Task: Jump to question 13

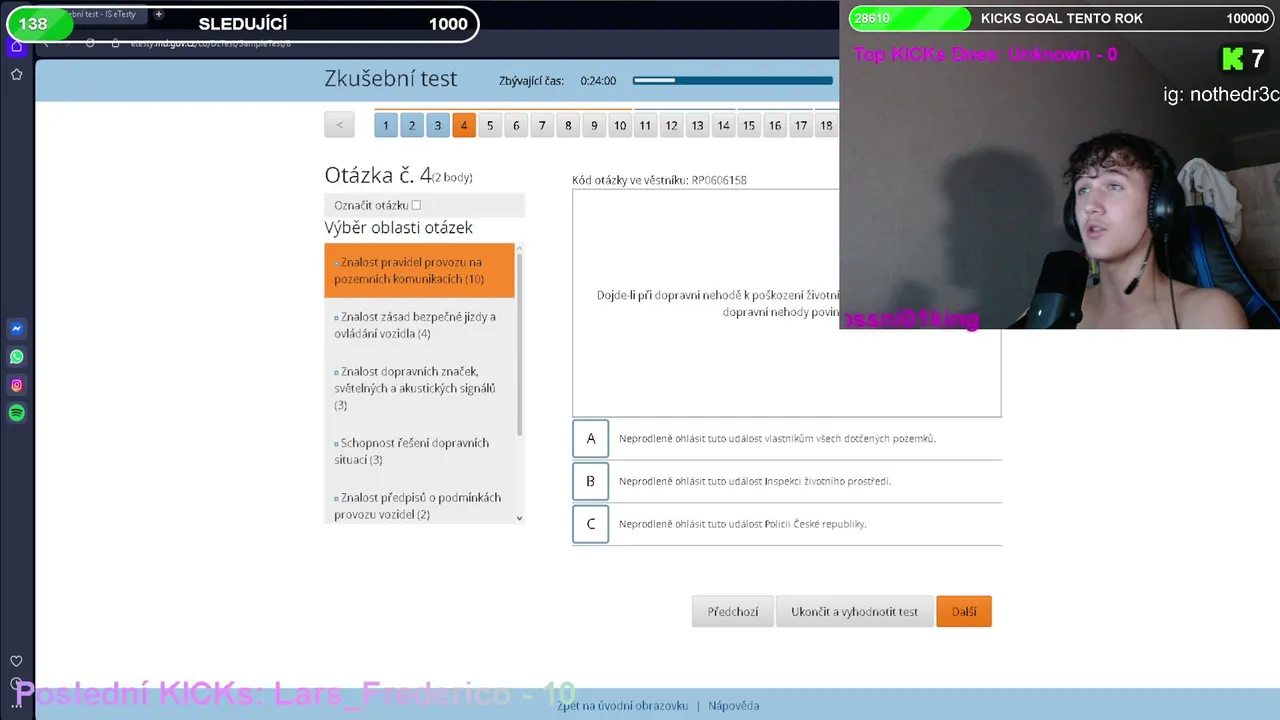Action: tap(697, 125)
